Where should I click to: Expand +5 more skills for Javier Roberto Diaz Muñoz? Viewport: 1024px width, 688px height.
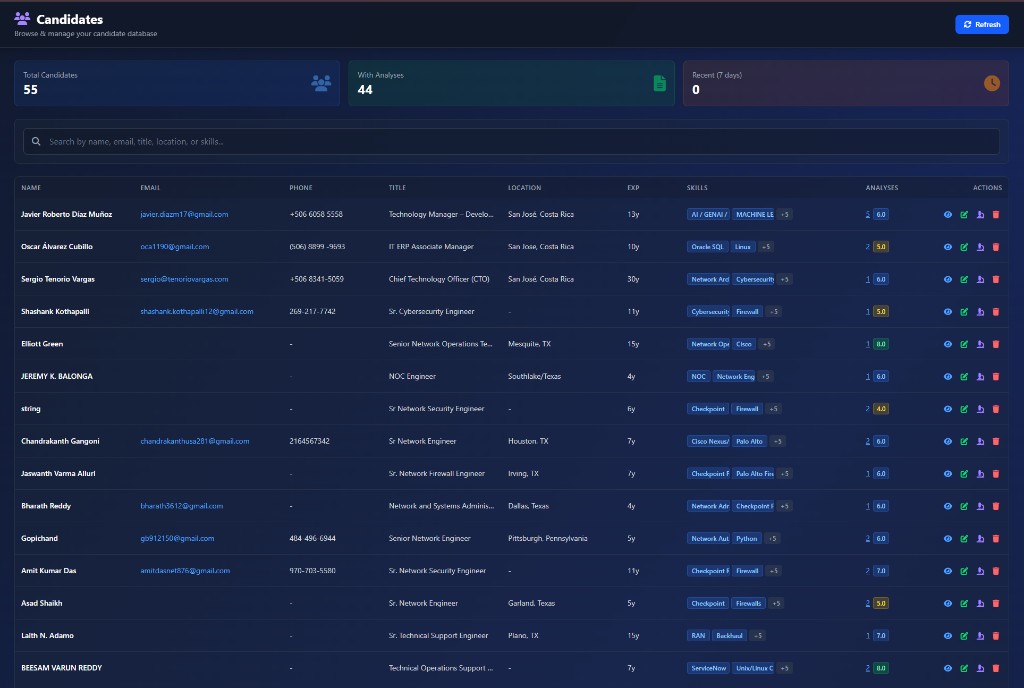(x=784, y=214)
